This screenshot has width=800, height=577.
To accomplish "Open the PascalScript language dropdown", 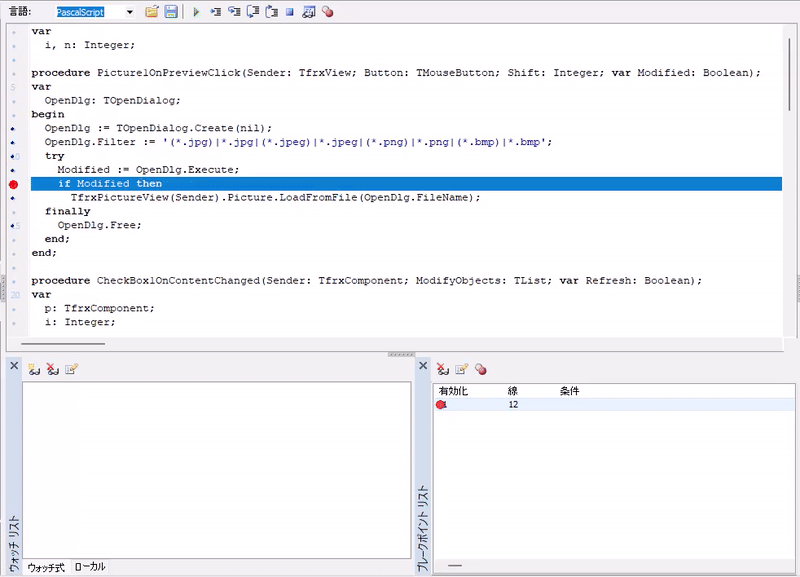I will 130,12.
